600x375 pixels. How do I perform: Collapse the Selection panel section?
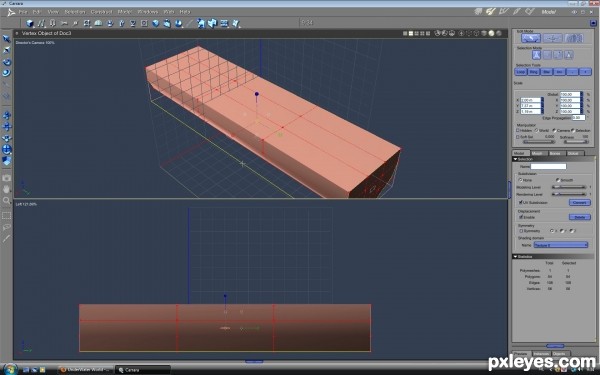coord(515,159)
